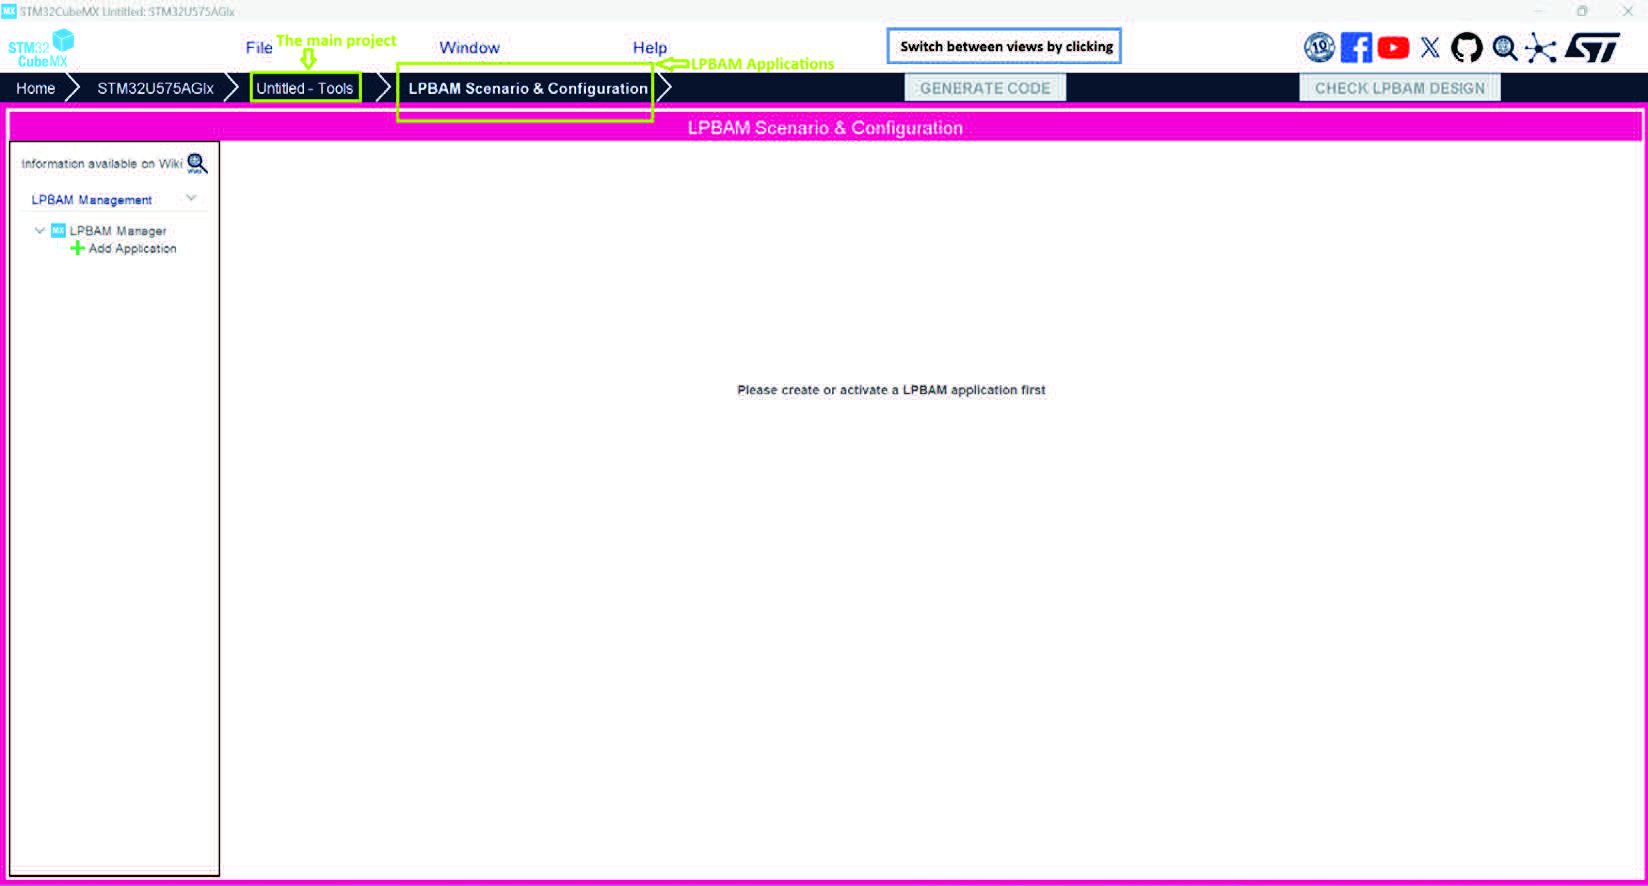Screen dimensions: 1648x886
Task: Open the Window menu
Action: pyautogui.click(x=469, y=48)
